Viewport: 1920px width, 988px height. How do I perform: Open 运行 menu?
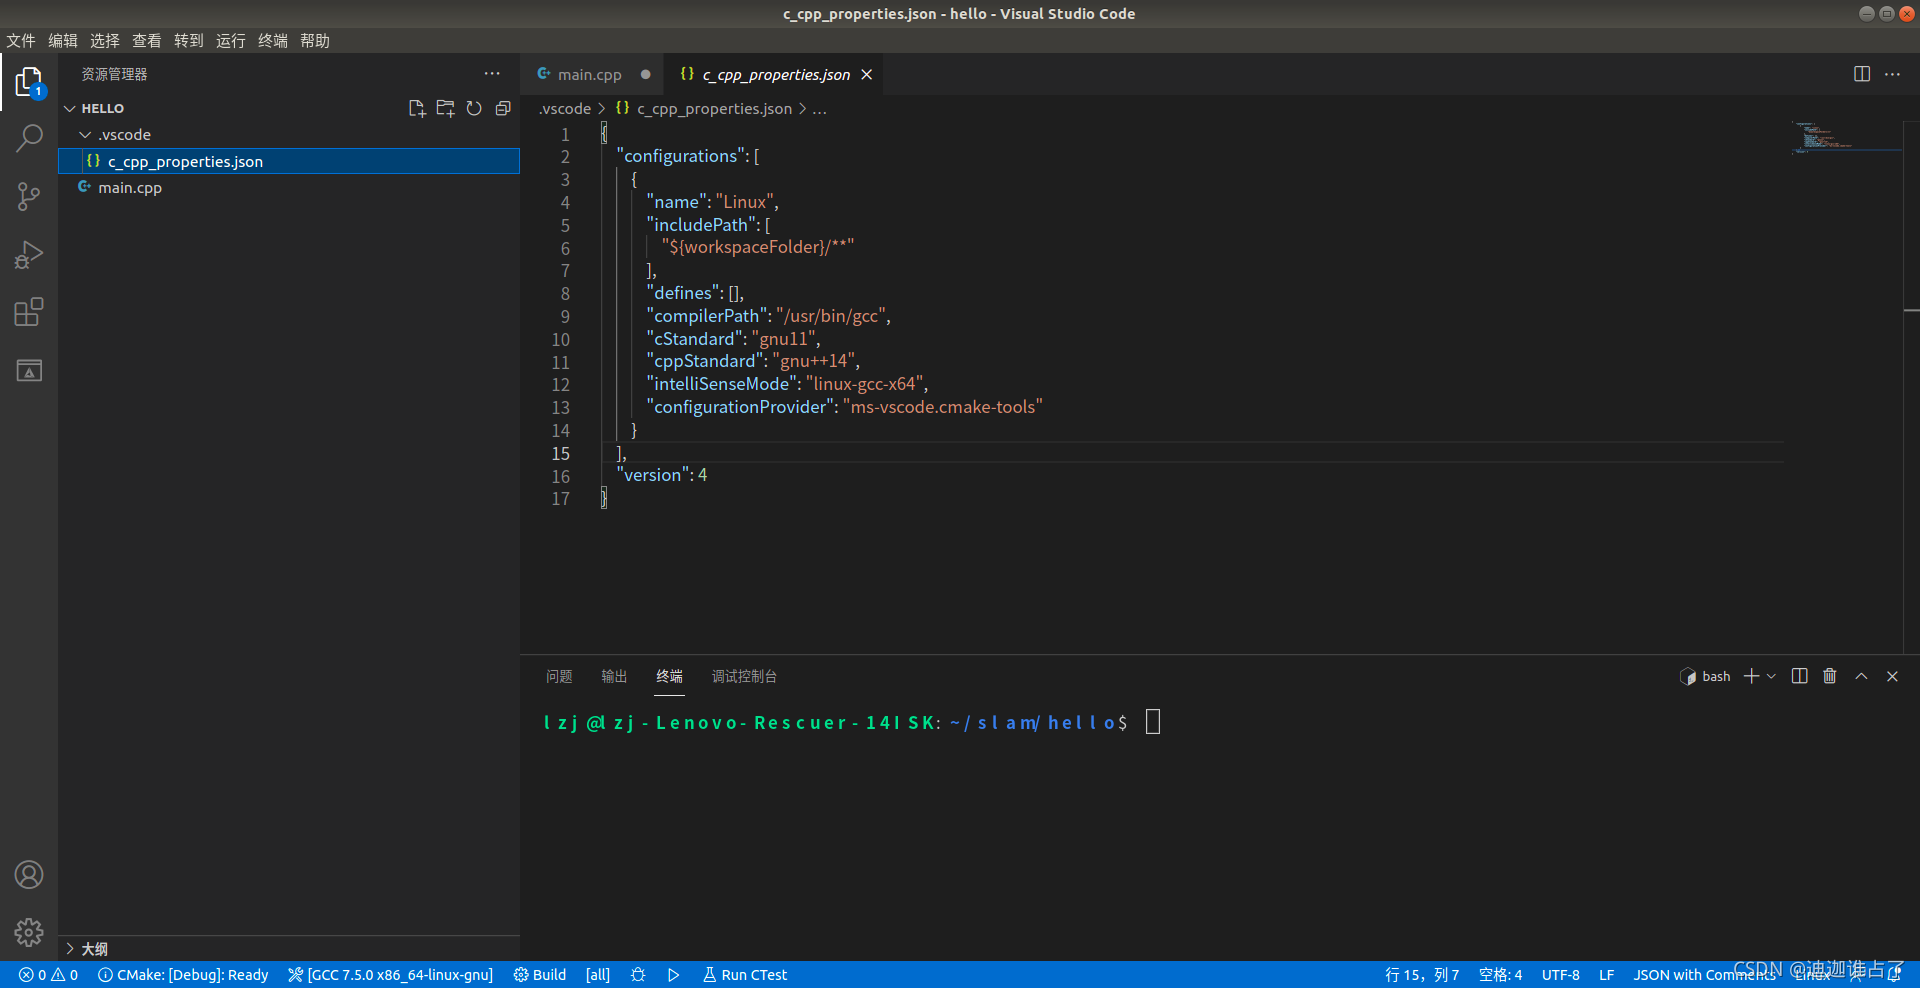tap(231, 40)
